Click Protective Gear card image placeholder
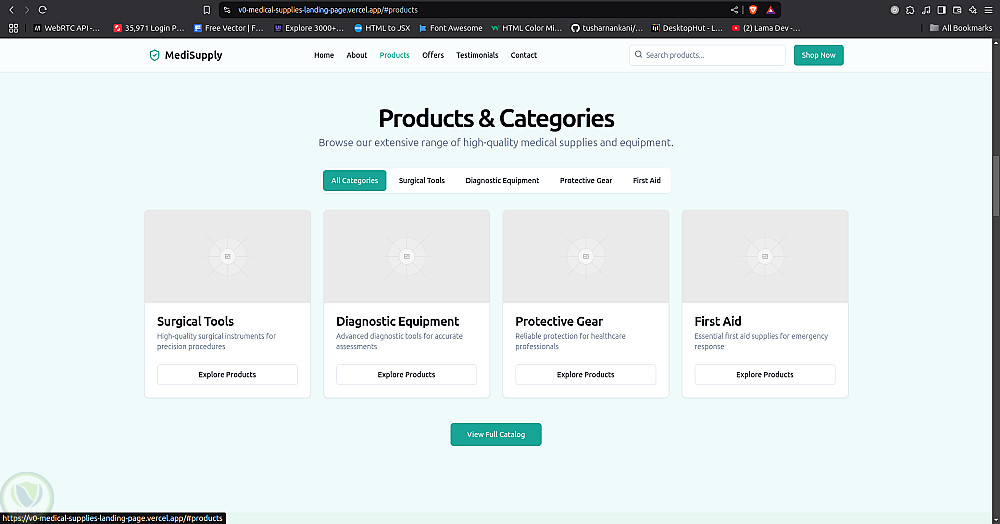This screenshot has height=524, width=1000. point(586,256)
